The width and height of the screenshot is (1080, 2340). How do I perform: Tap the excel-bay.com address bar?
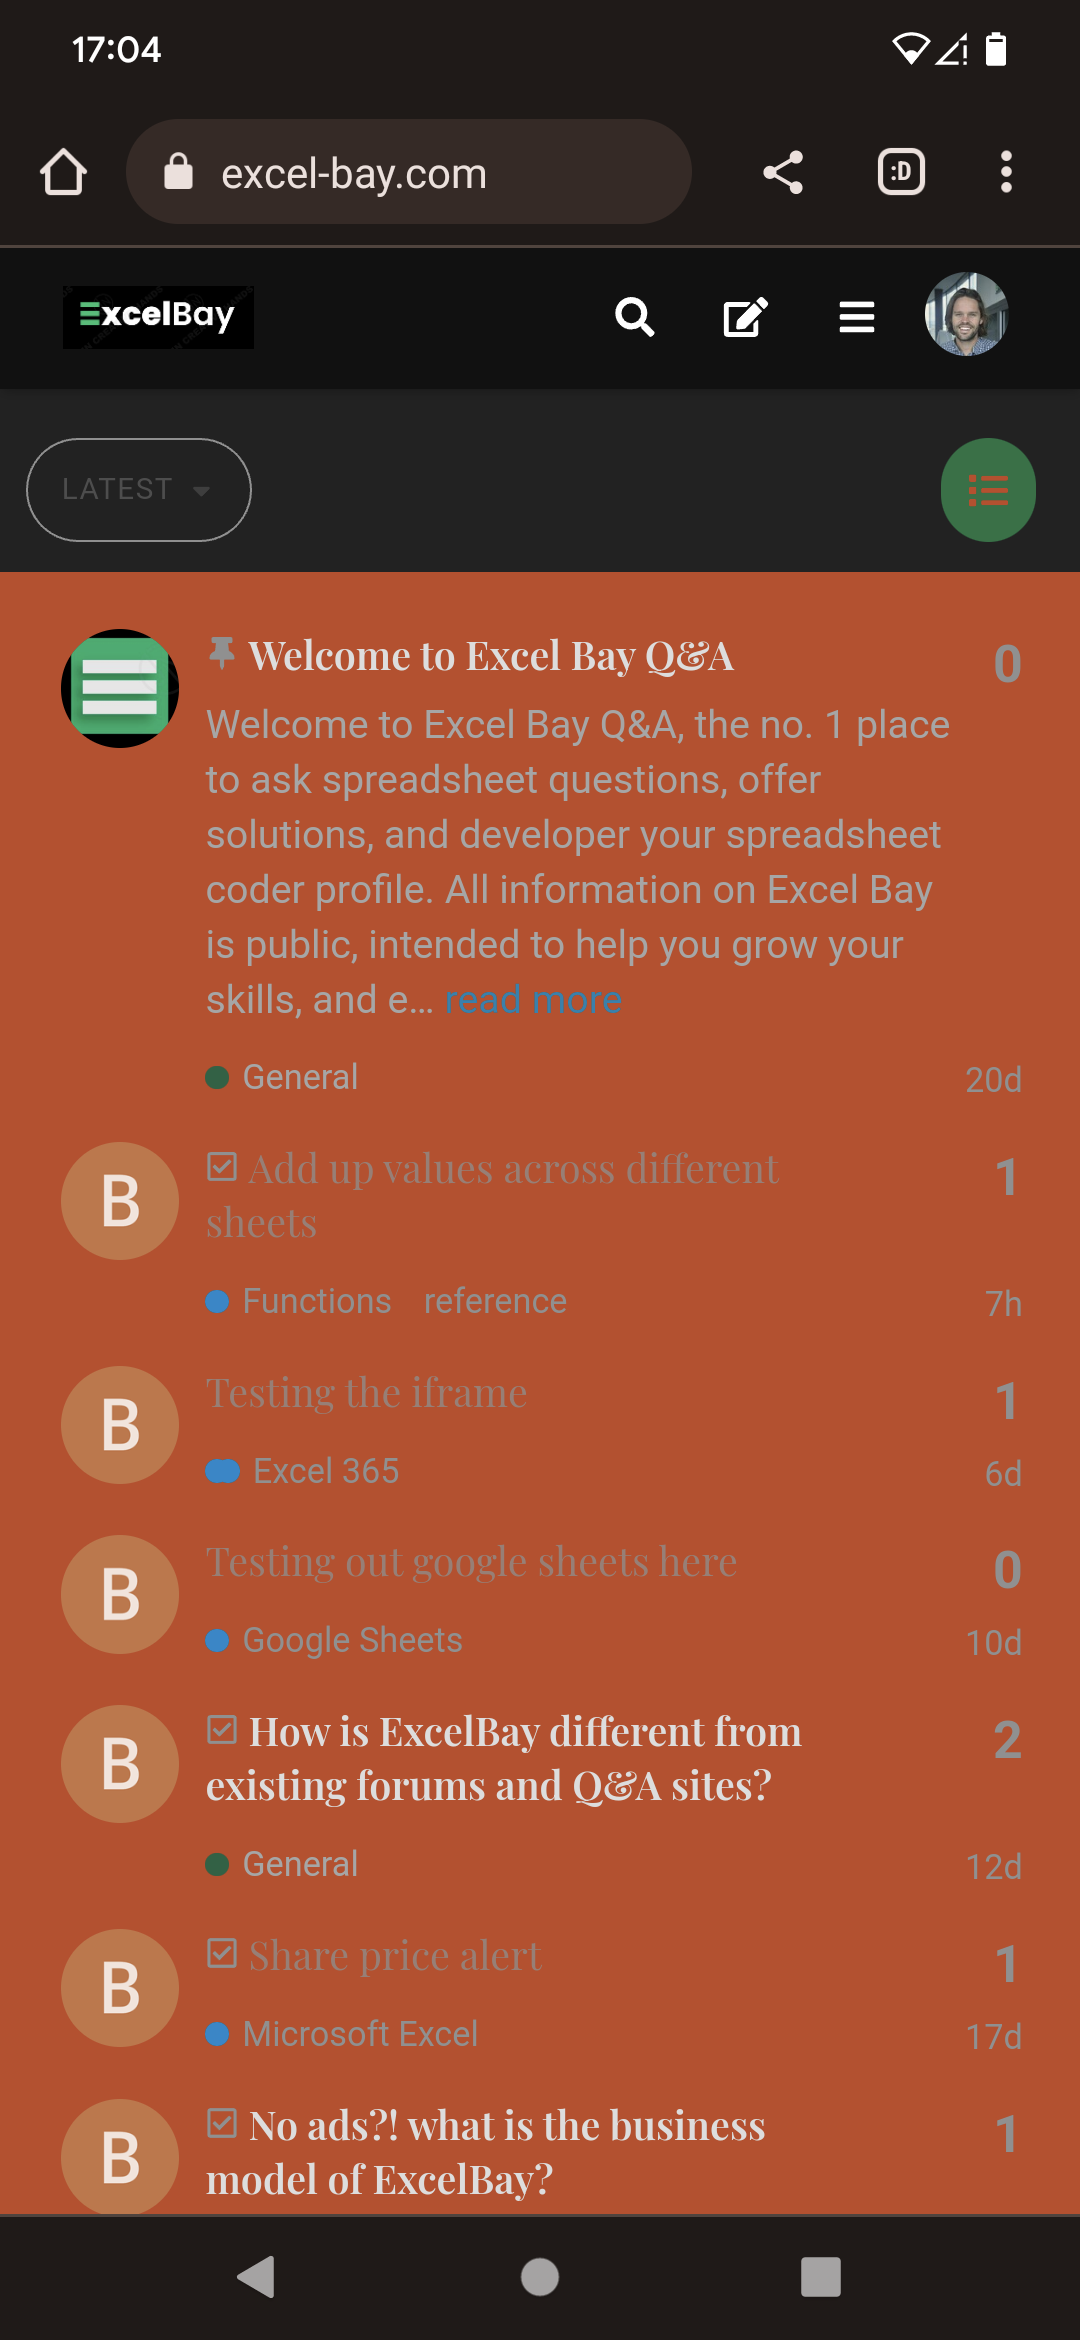pos(408,172)
